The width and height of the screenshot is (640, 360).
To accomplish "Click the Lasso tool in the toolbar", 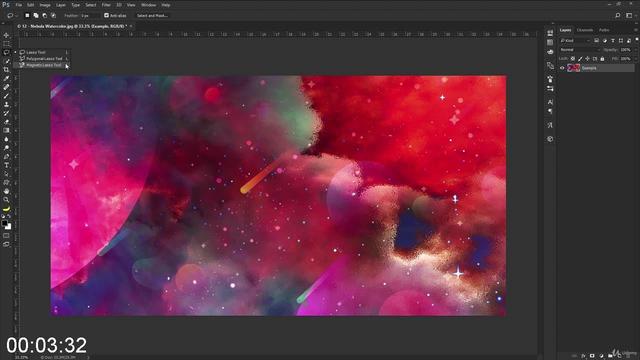I will (6, 53).
